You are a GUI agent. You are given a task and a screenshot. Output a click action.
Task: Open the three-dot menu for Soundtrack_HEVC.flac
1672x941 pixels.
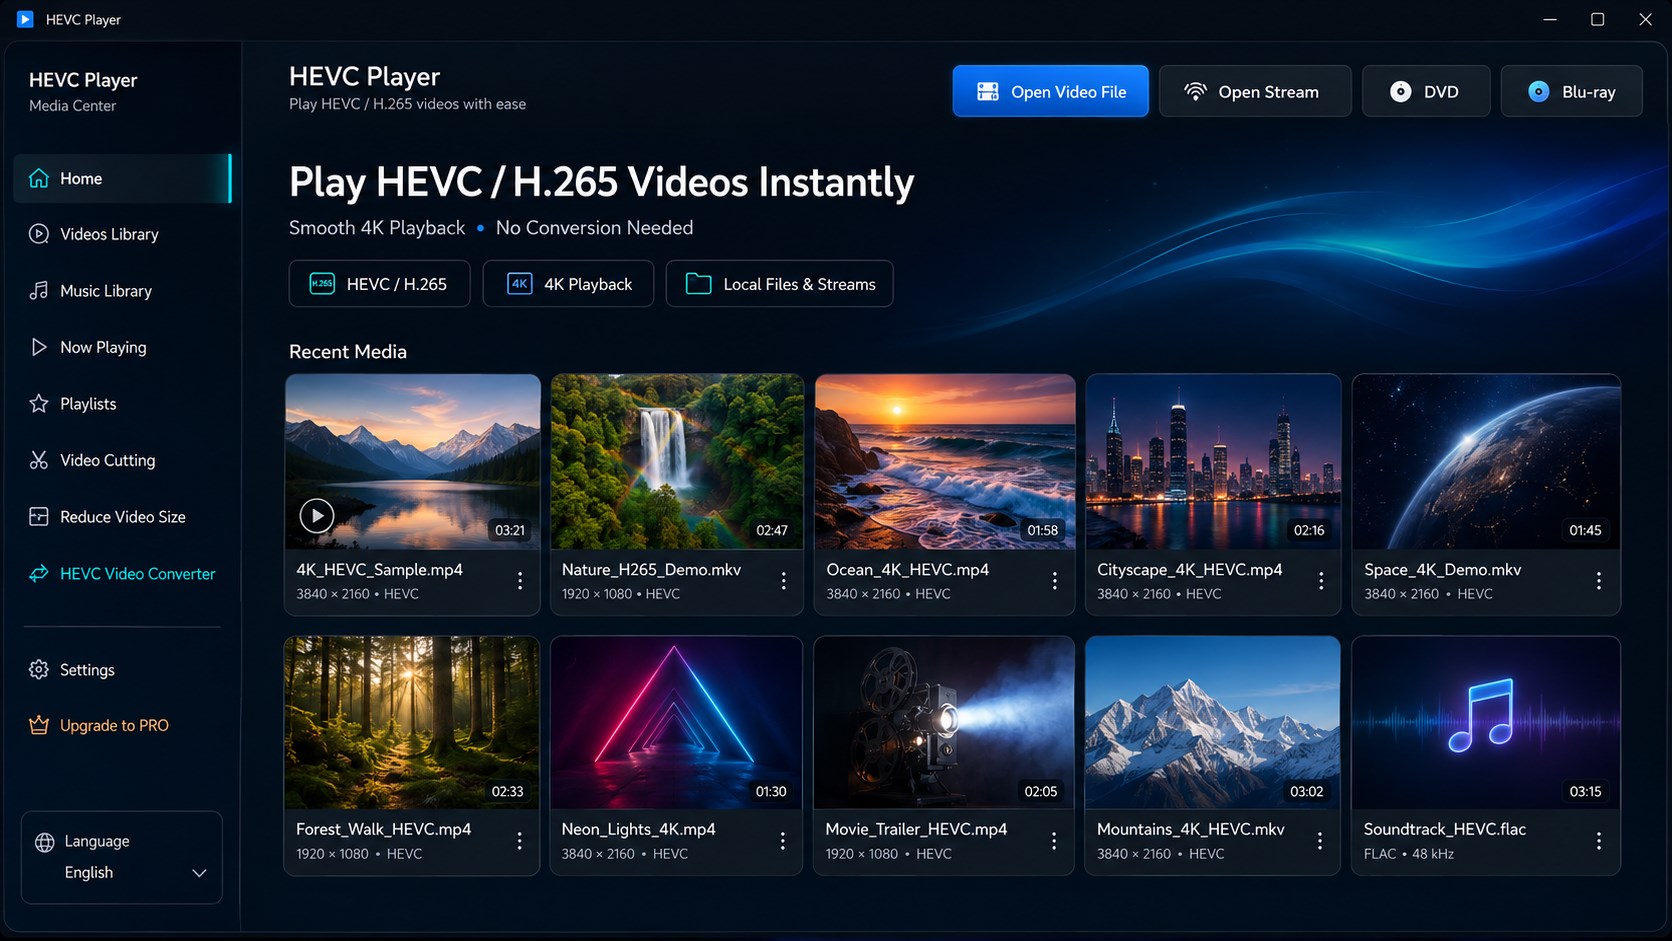pos(1598,841)
